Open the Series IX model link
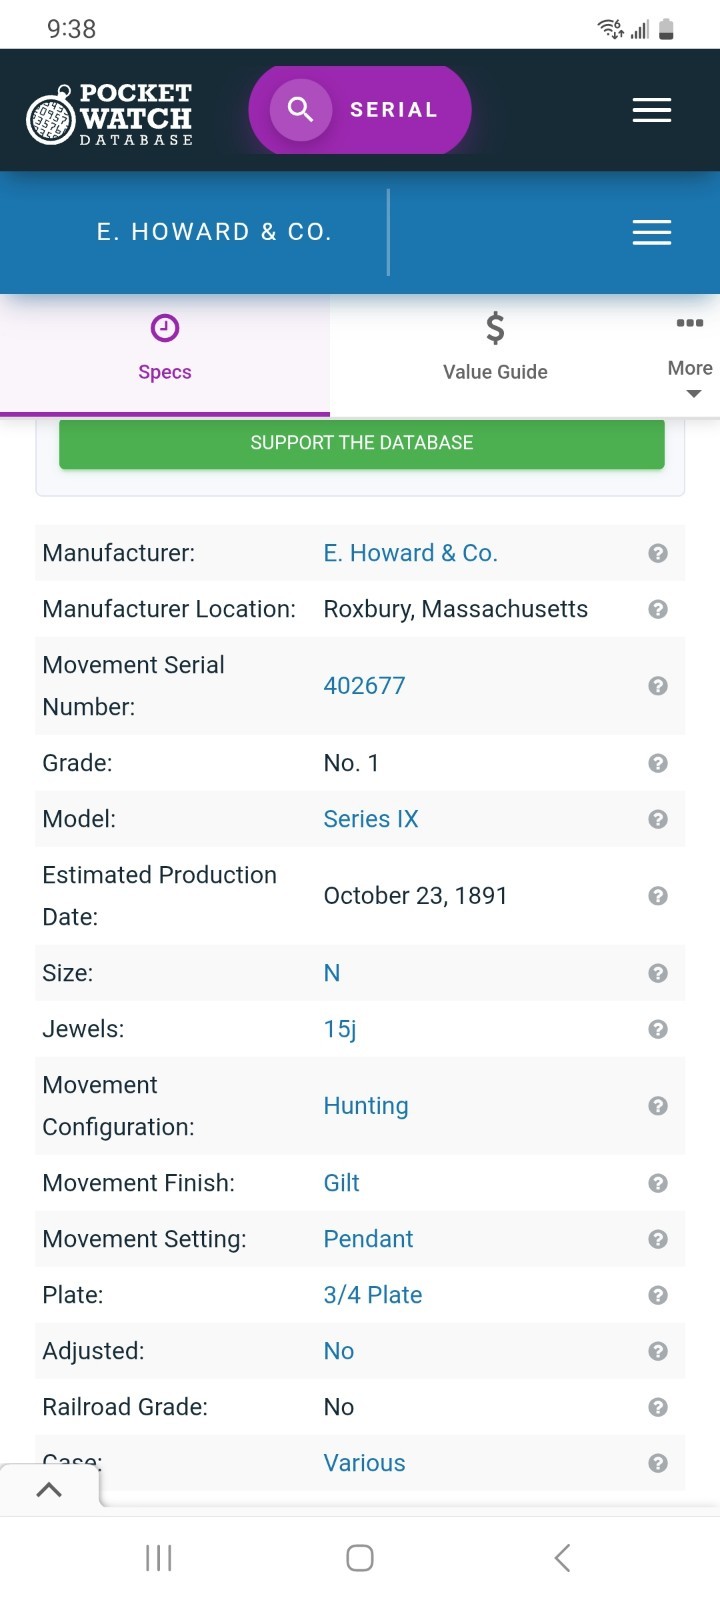Image resolution: width=720 pixels, height=1600 pixels. pyautogui.click(x=370, y=819)
